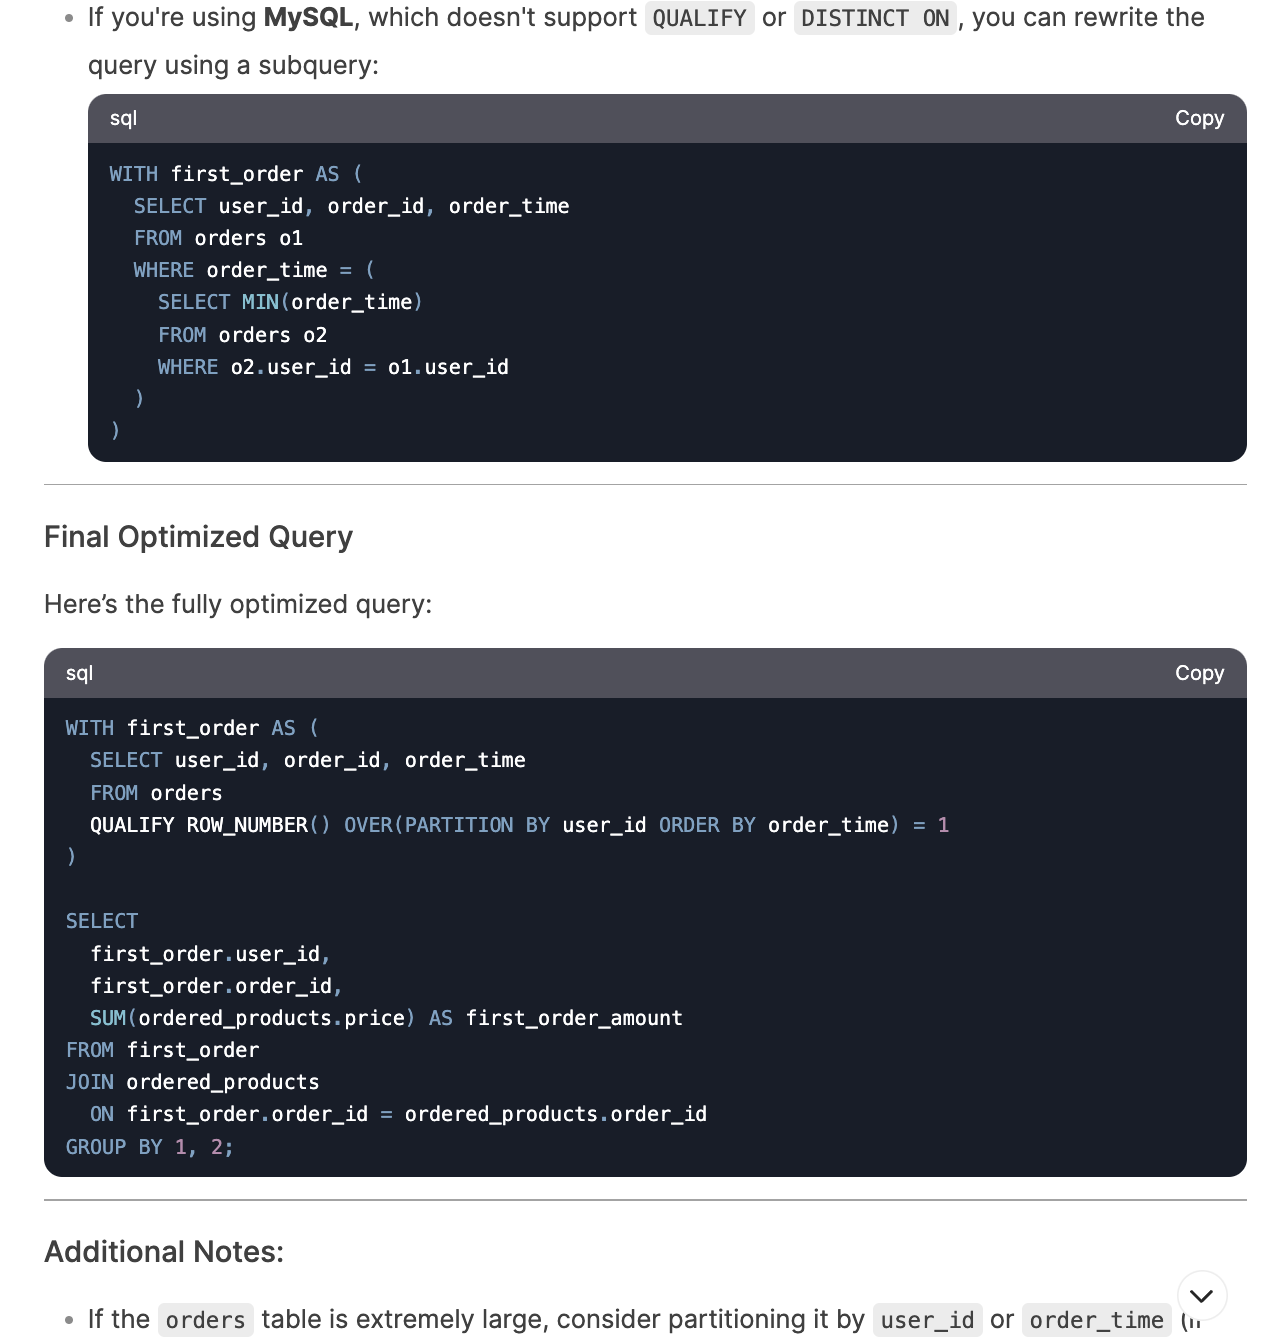Click the bold MySQL text
The image size is (1266, 1344).
[308, 18]
